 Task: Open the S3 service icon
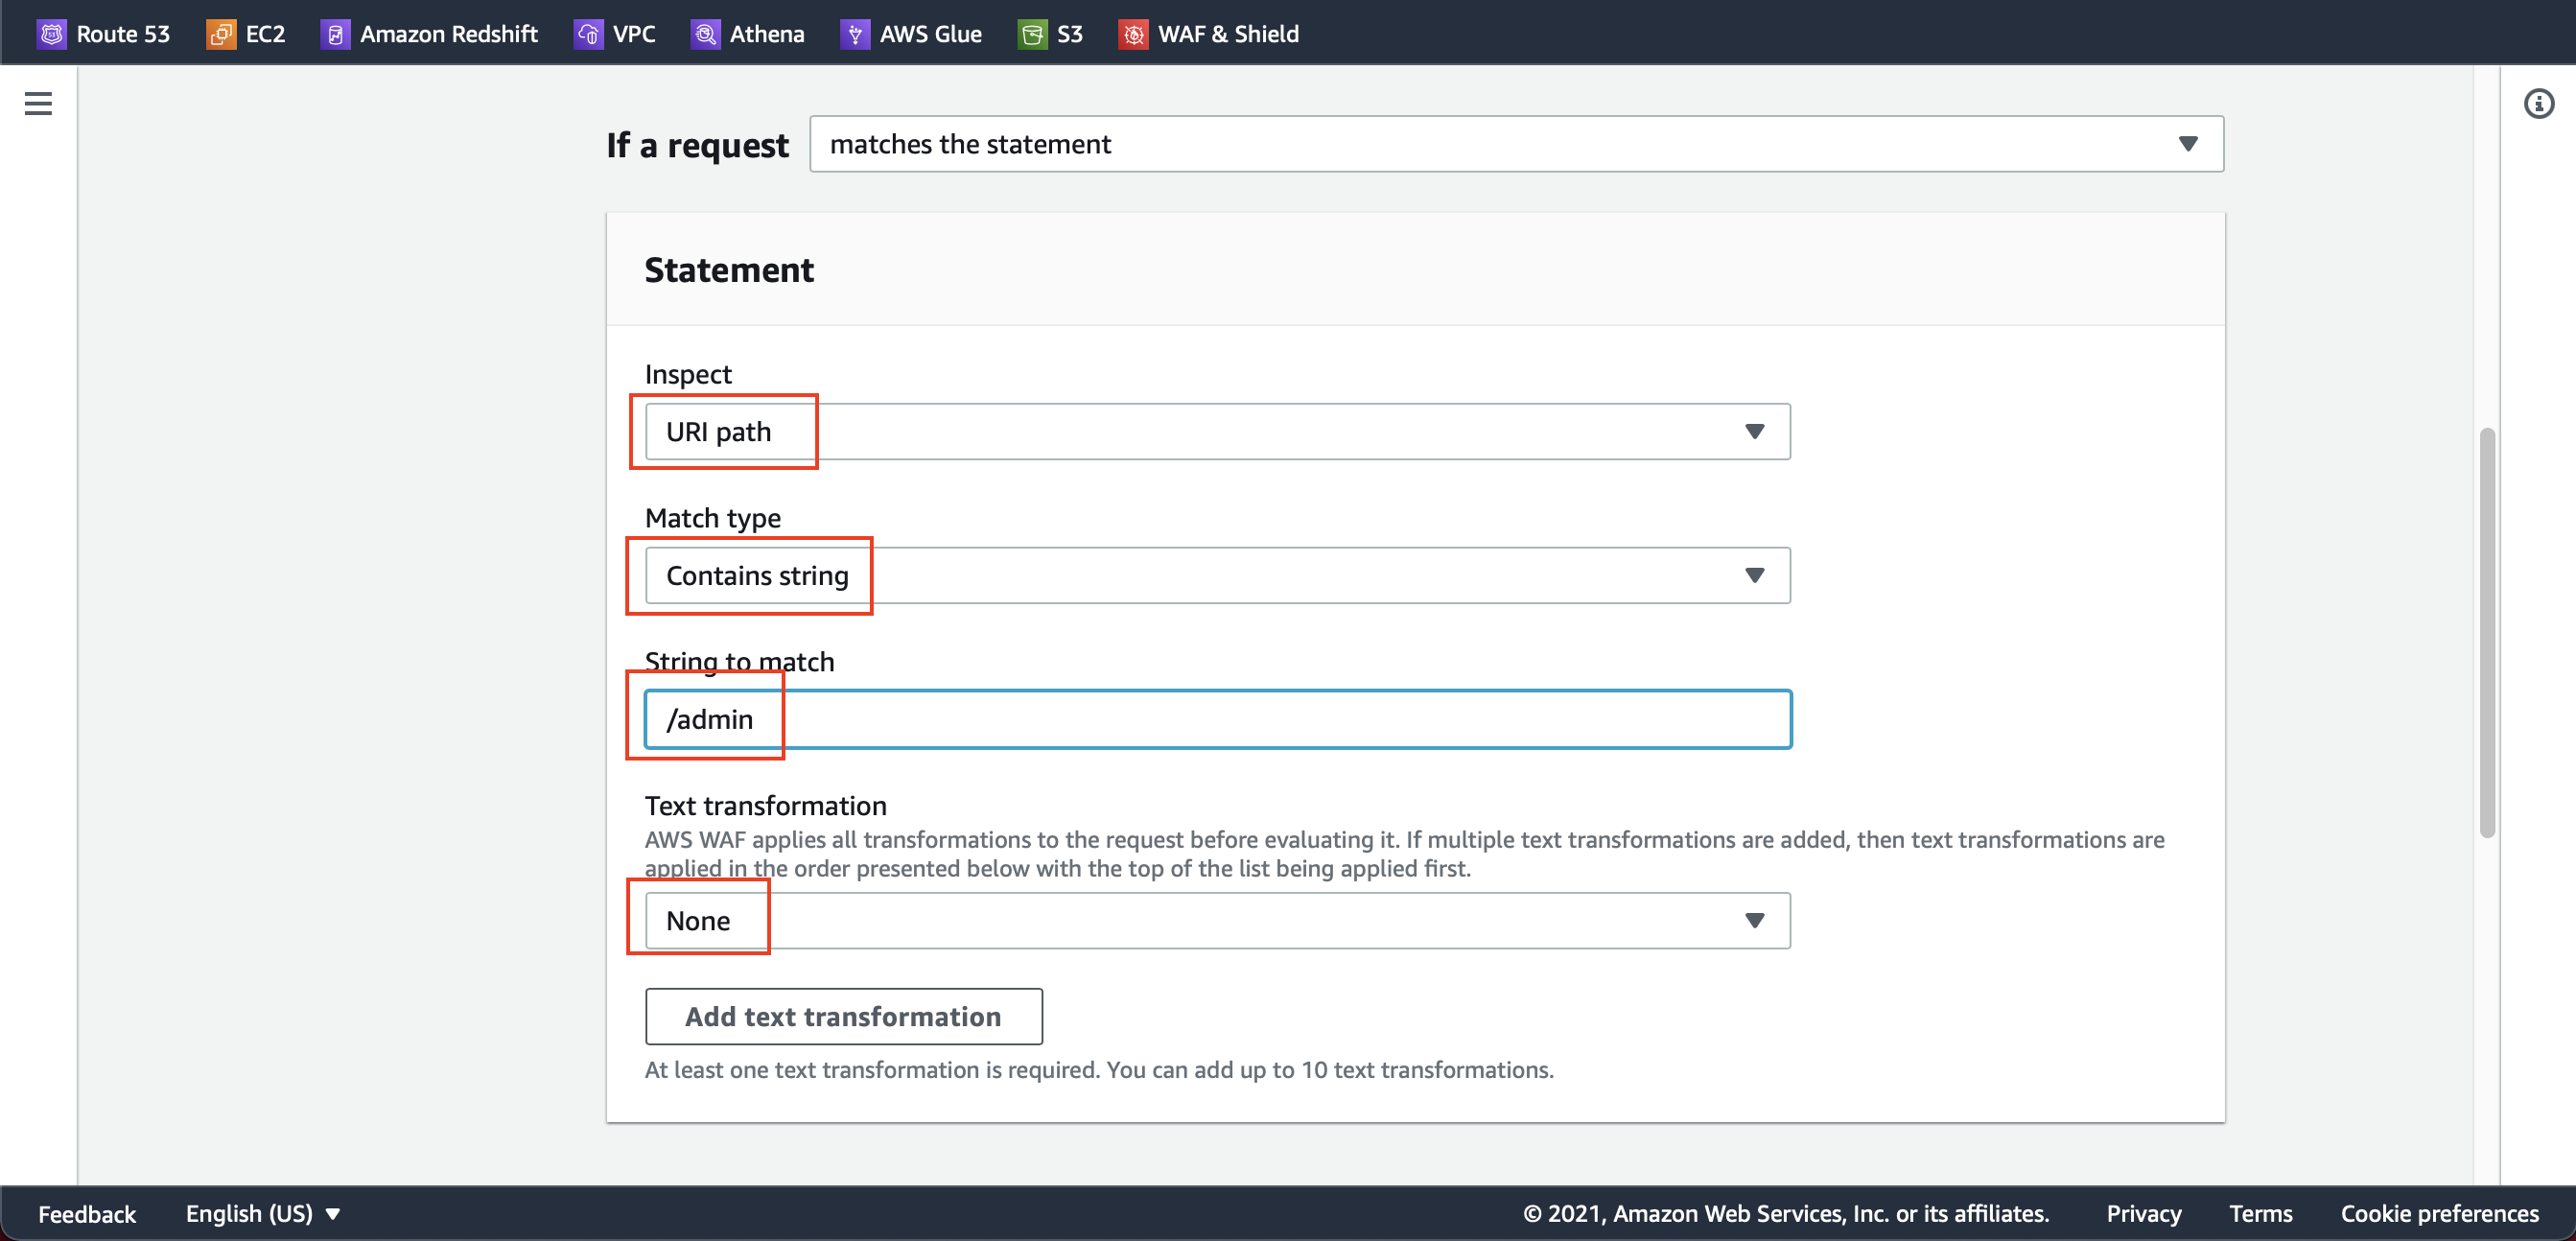1032,34
